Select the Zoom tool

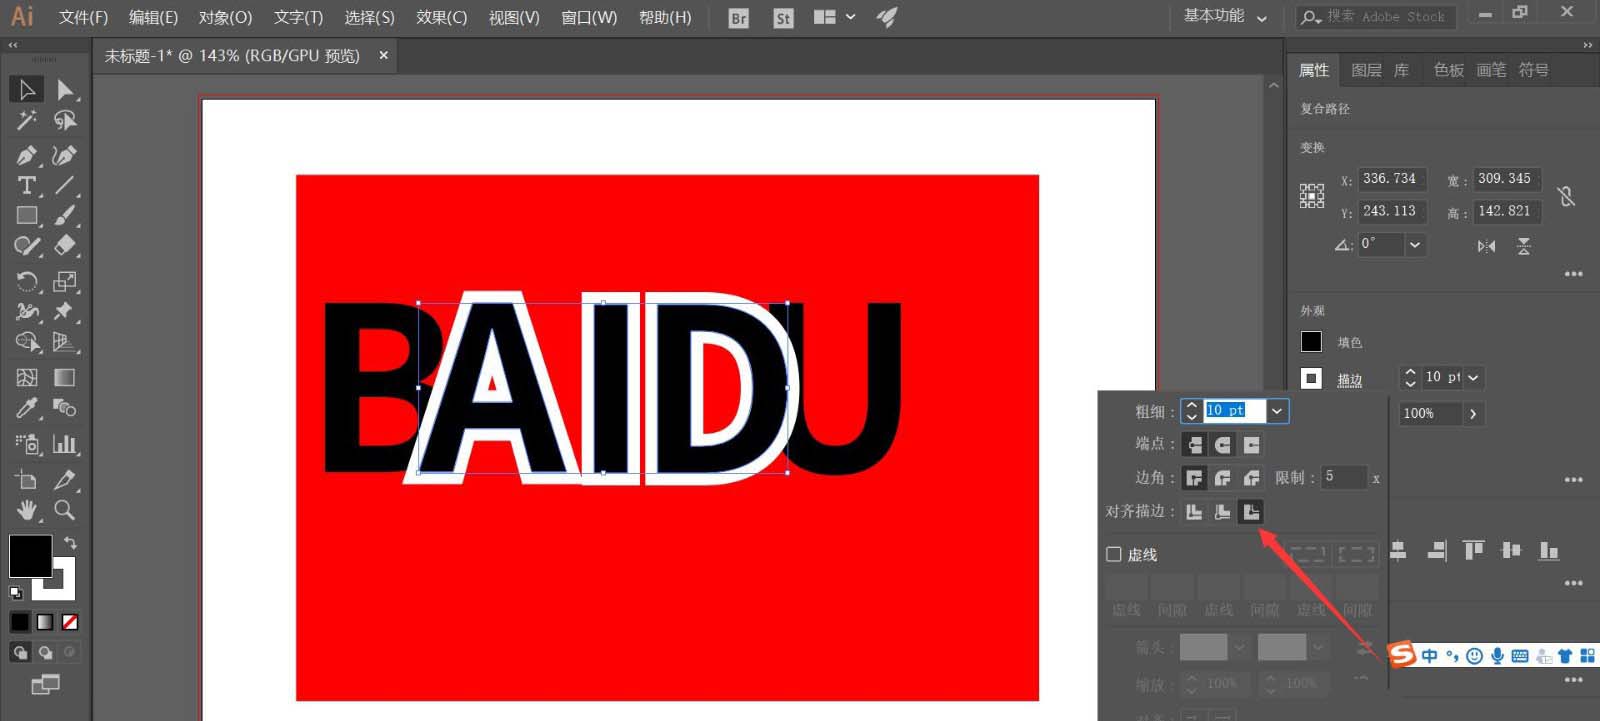(x=65, y=510)
